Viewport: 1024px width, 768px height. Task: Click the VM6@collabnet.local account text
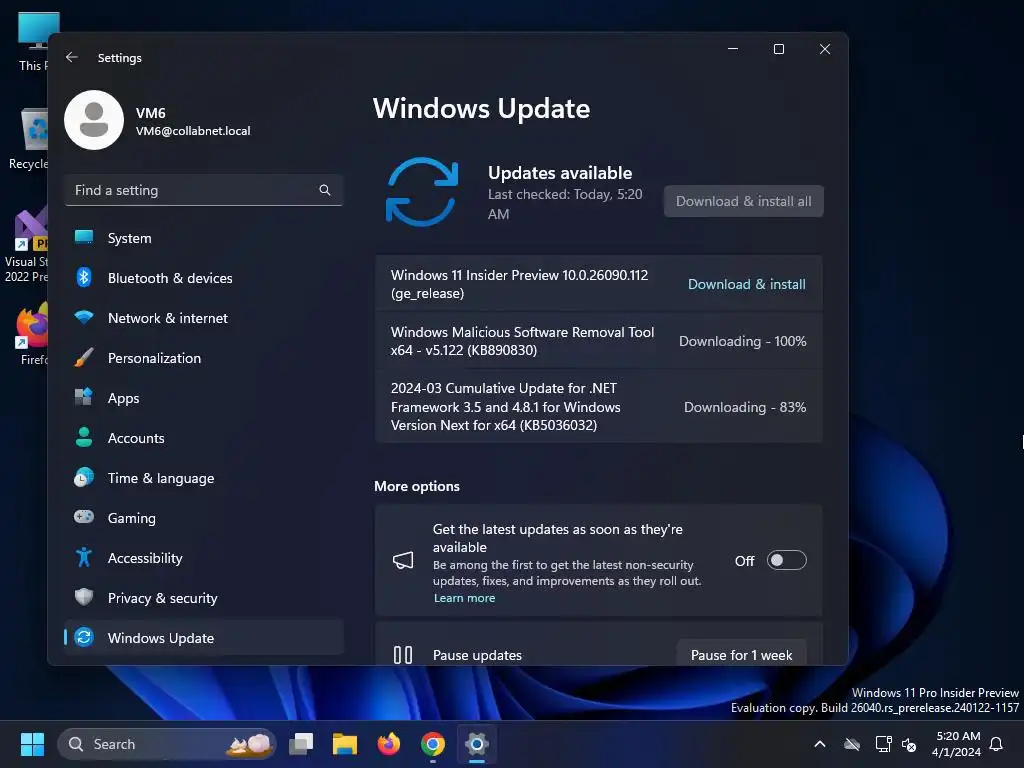(x=193, y=131)
